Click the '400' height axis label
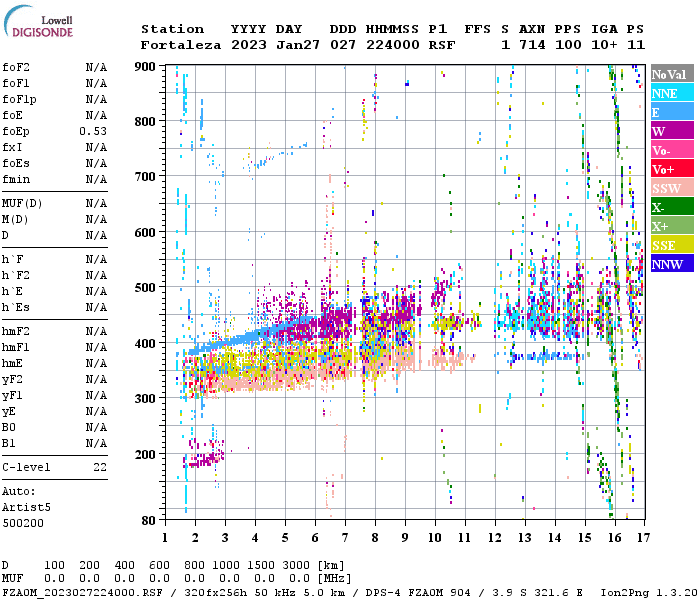700x600 pixels. point(145,344)
